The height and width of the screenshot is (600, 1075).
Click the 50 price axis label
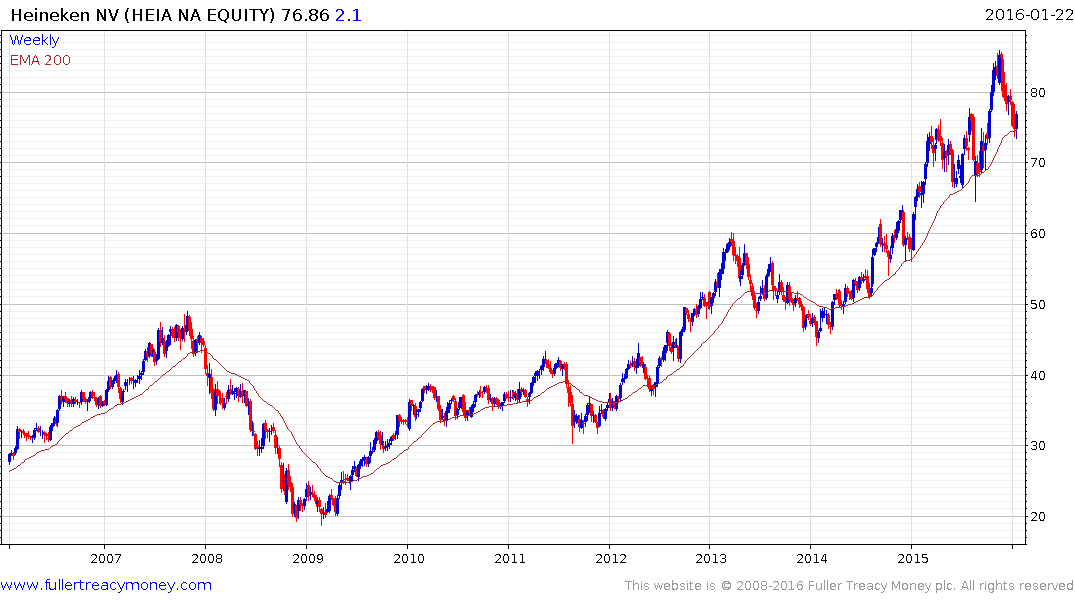pyautogui.click(x=1038, y=304)
